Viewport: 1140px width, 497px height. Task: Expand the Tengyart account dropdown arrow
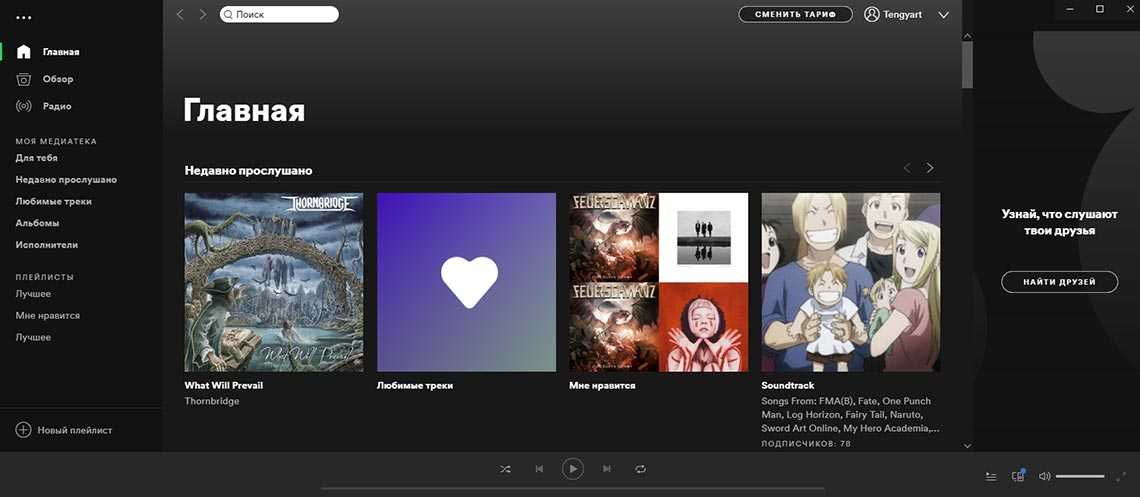944,15
